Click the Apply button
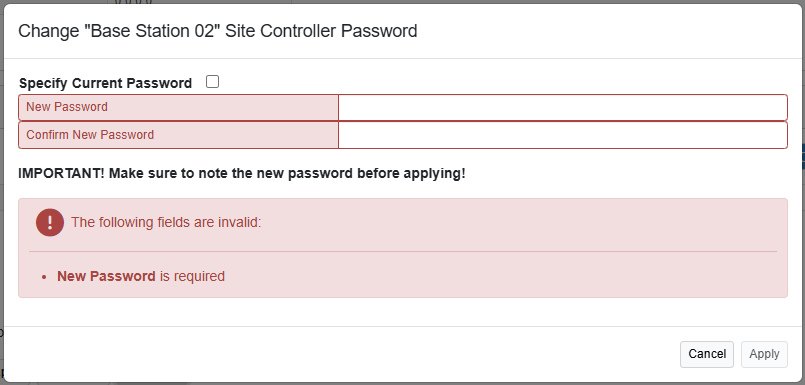The image size is (805, 385). [x=764, y=354]
